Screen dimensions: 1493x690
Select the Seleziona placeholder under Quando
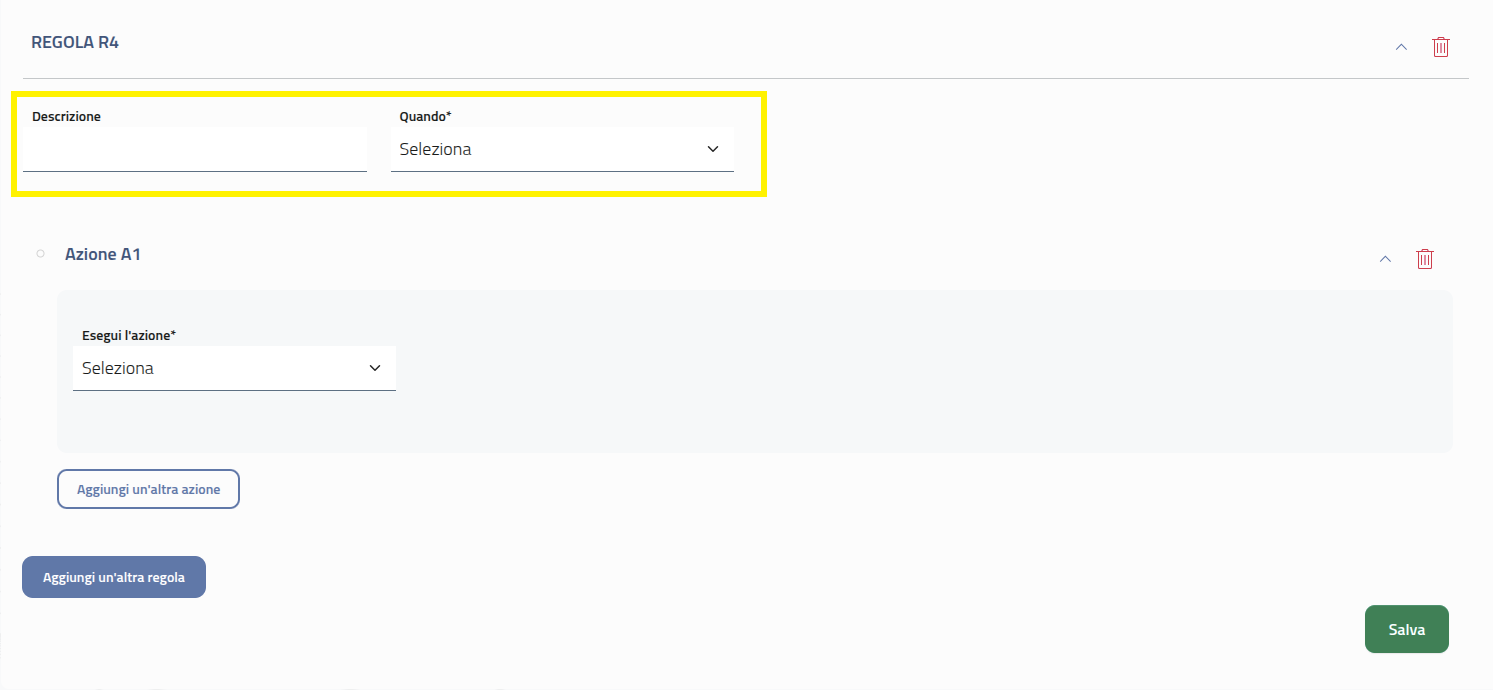(x=435, y=150)
